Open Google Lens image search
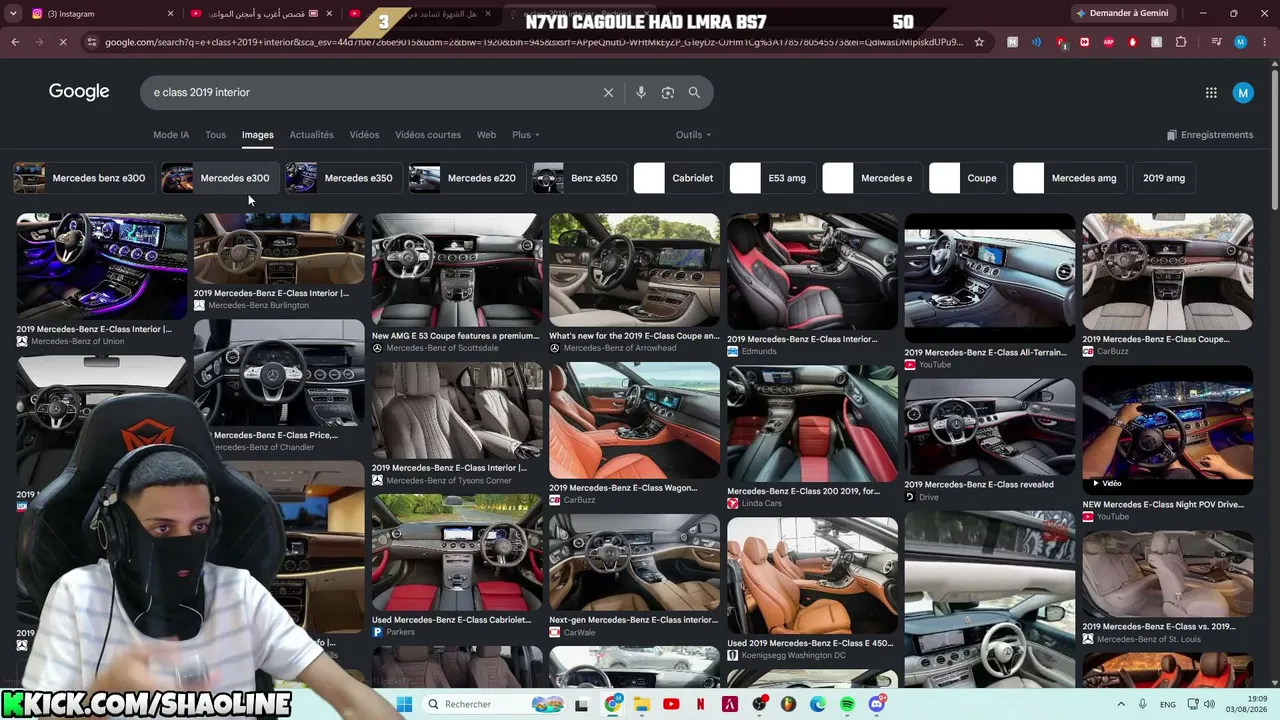 coord(668,92)
